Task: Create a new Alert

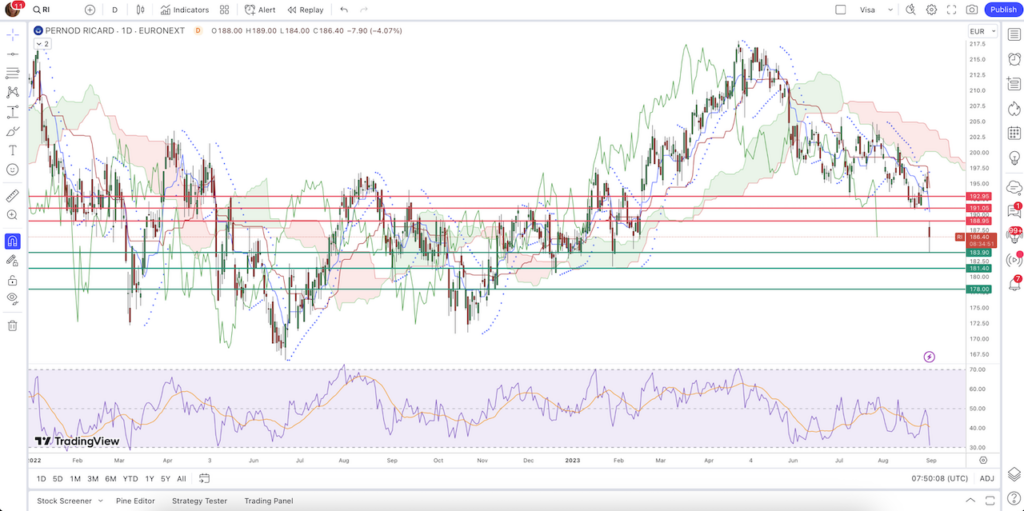Action: point(261,9)
